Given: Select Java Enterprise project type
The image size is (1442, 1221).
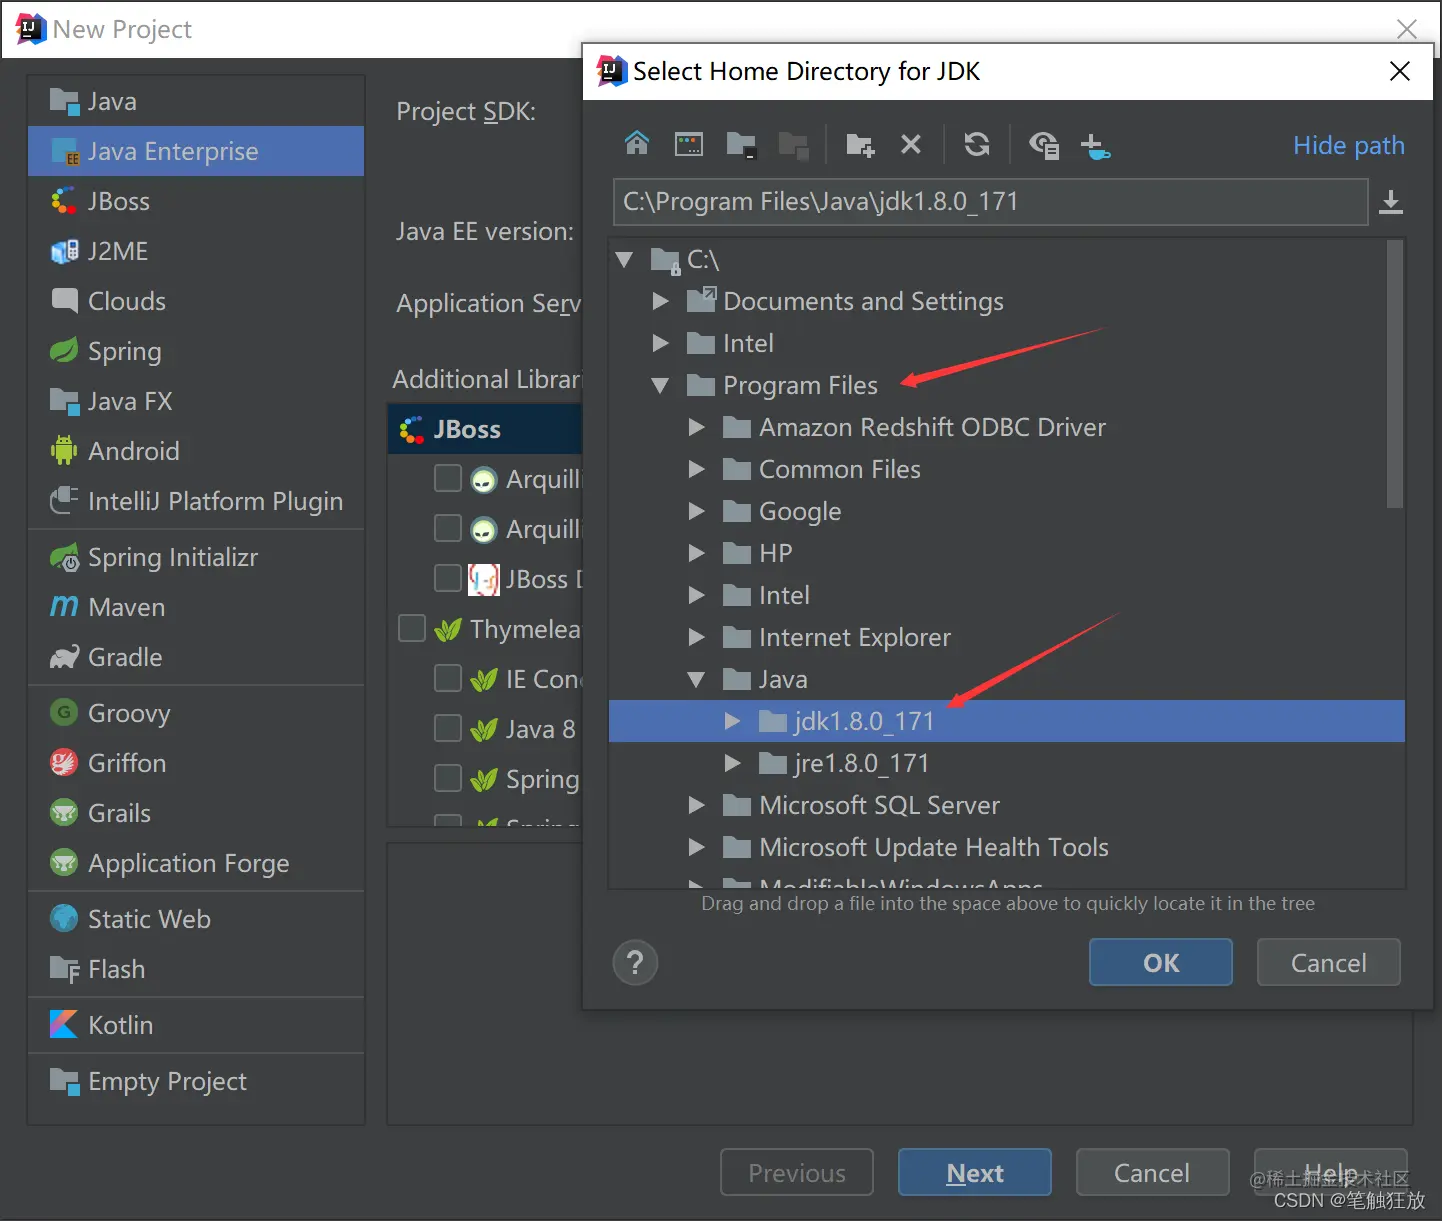Looking at the screenshot, I should tap(196, 151).
